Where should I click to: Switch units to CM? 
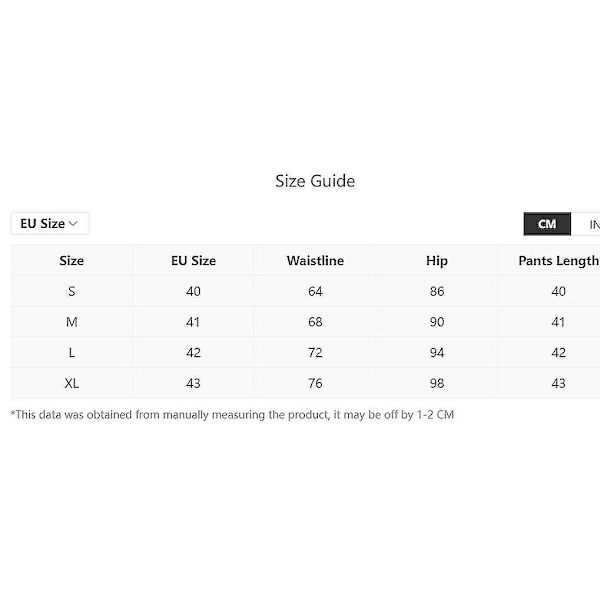(x=547, y=224)
